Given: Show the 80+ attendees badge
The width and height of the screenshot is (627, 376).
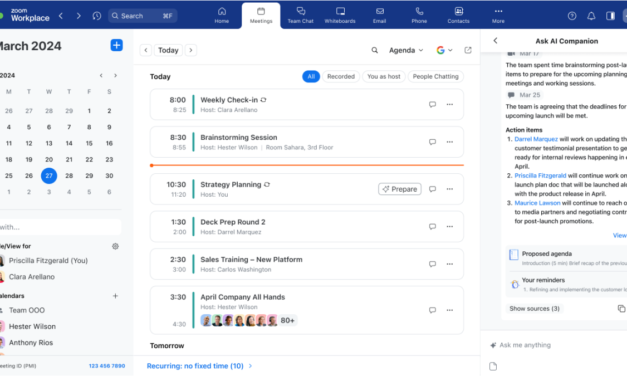Looking at the screenshot, I should click(x=288, y=320).
